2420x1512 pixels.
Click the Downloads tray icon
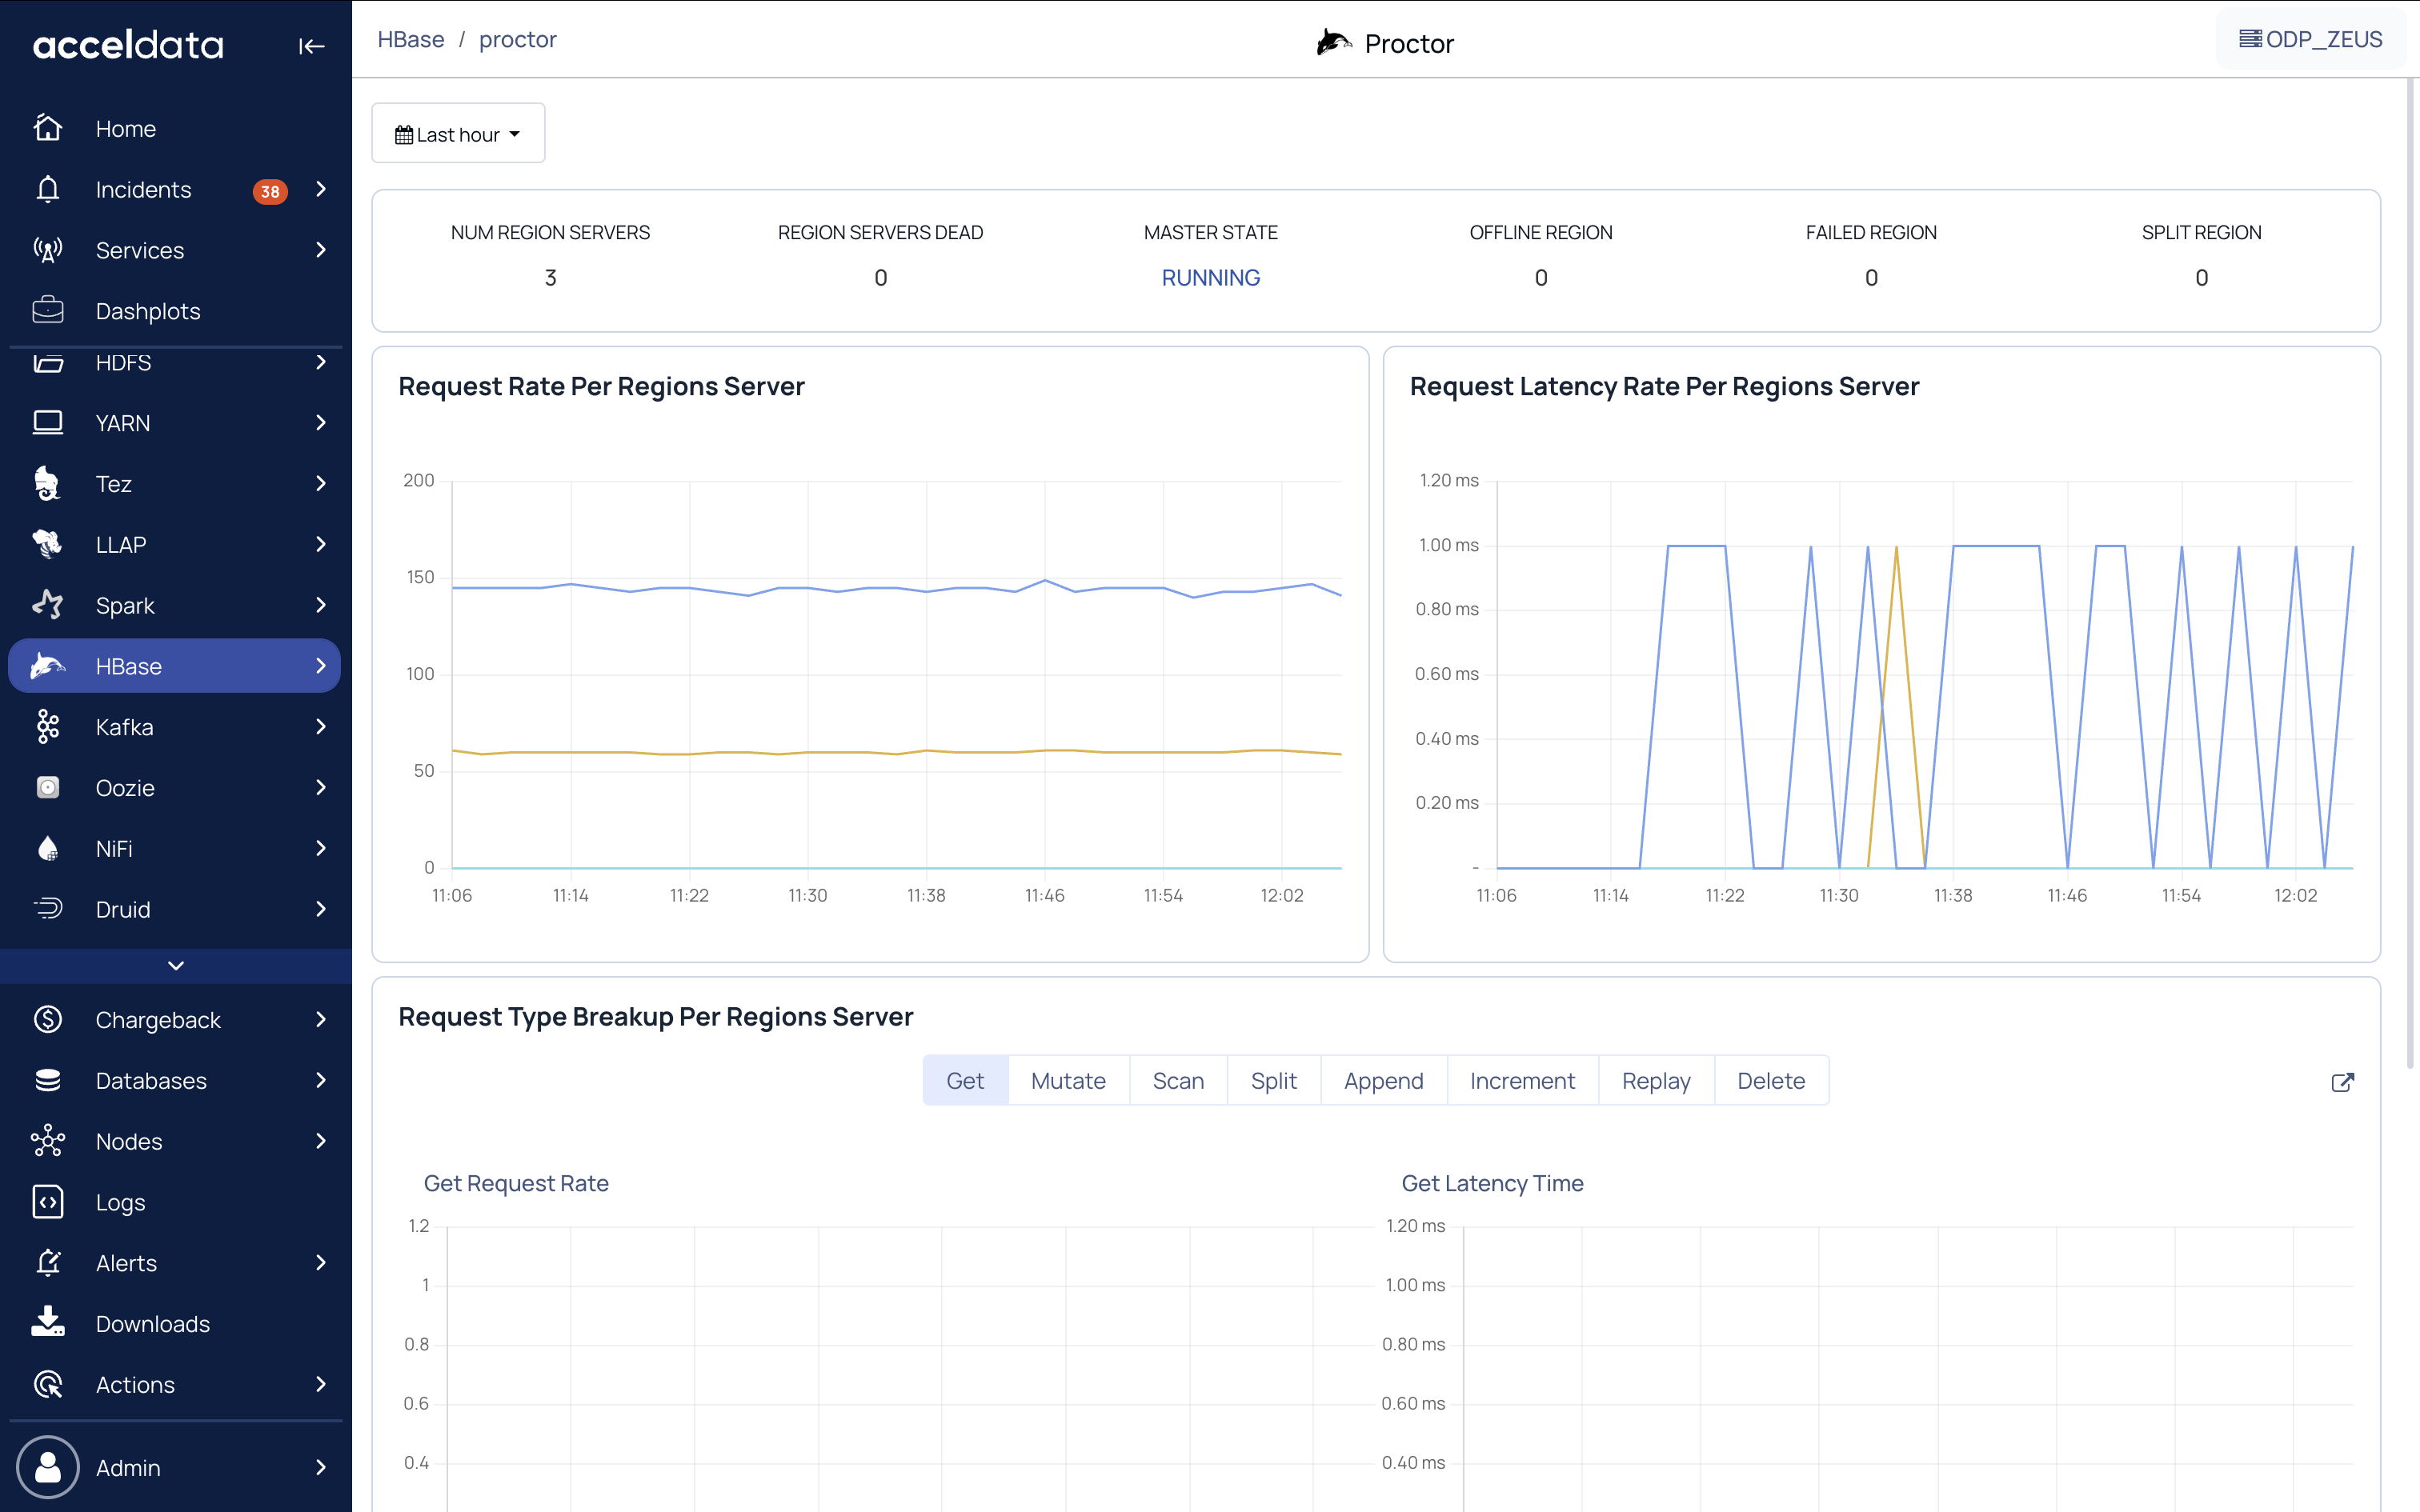pos(48,1323)
